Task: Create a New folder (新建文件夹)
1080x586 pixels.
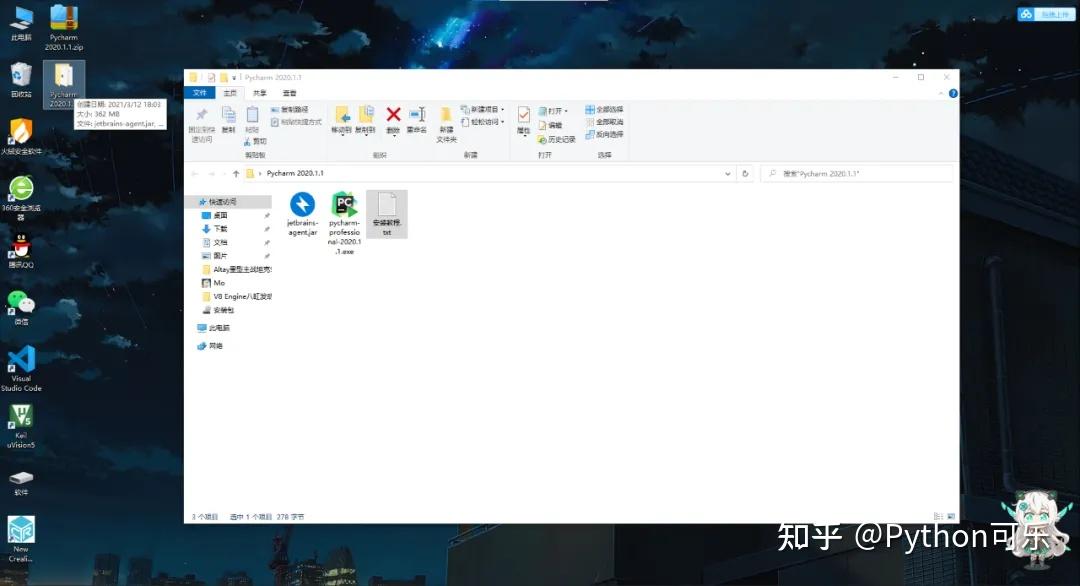Action: tap(446, 125)
